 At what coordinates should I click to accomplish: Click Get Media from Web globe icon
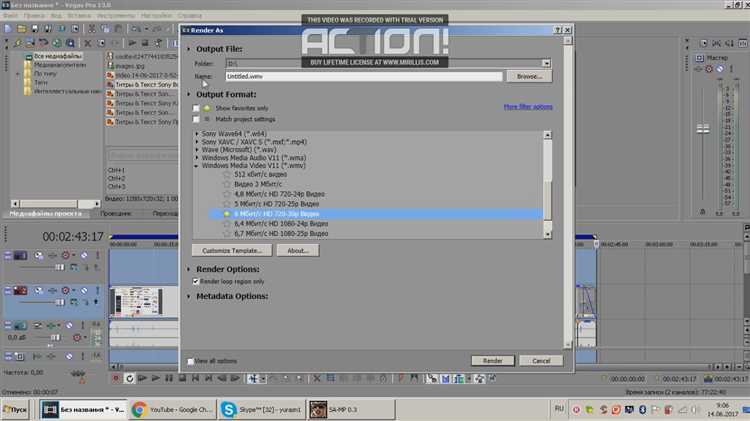[57, 43]
